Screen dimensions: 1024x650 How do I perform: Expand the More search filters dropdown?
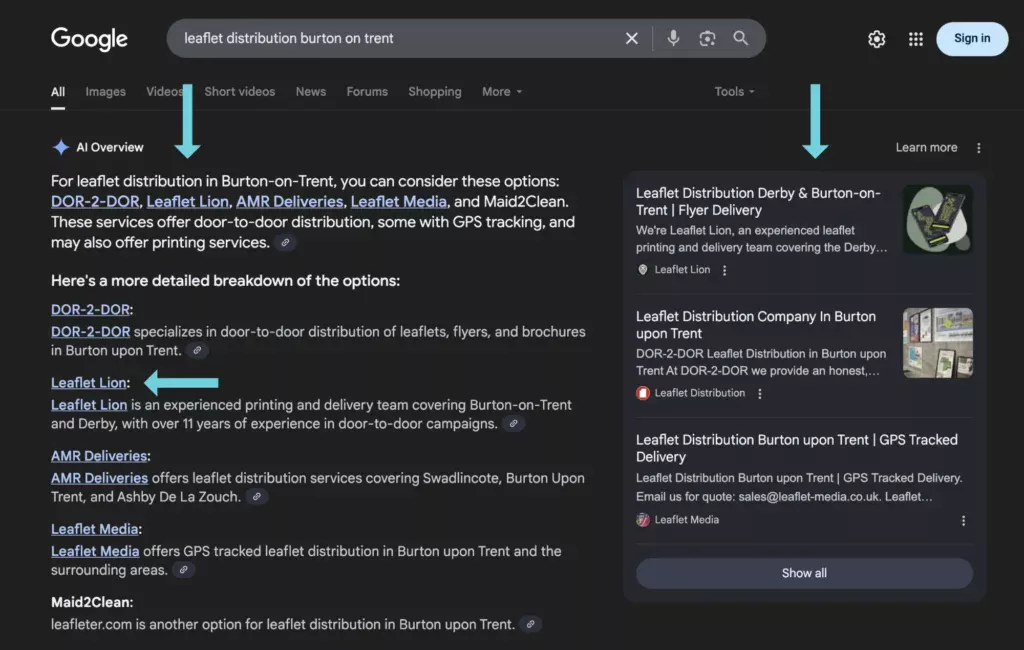[x=502, y=91]
